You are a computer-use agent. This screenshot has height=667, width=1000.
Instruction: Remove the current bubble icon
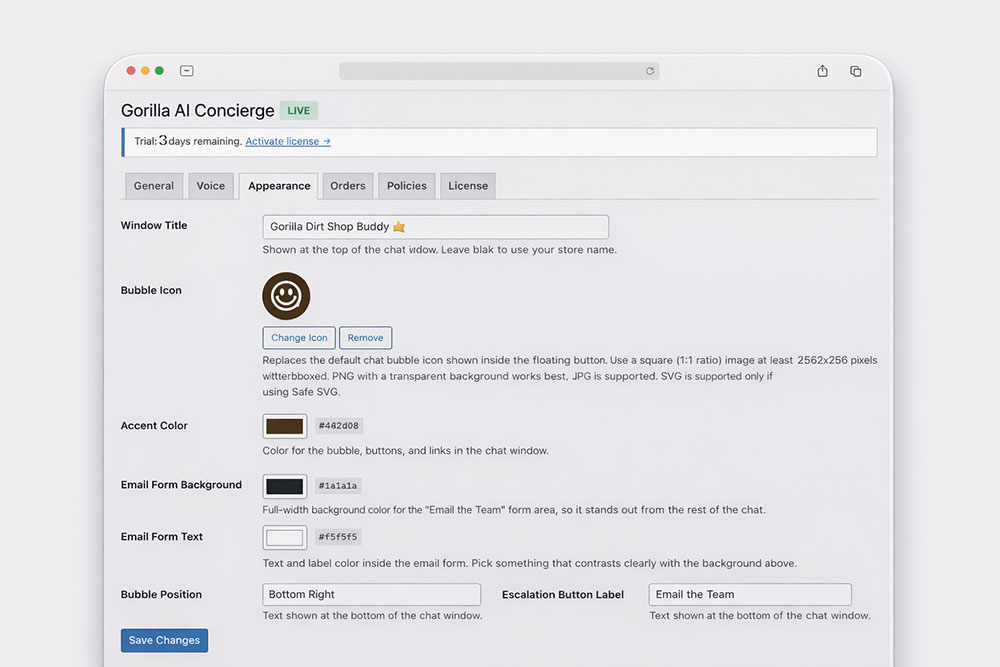365,338
